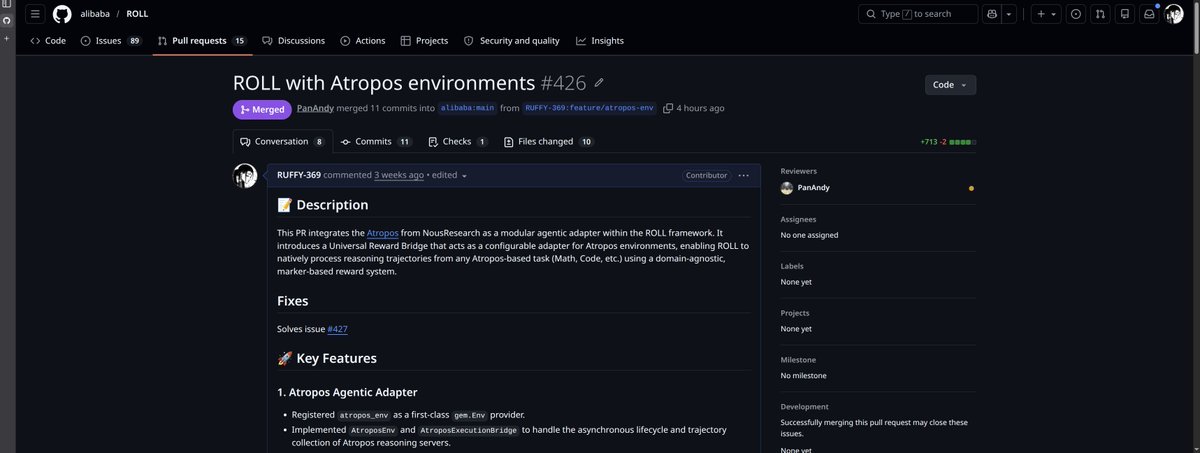This screenshot has height=453, width=1200.
Task: Open the notifications inbox icon
Action: tap(1150, 14)
